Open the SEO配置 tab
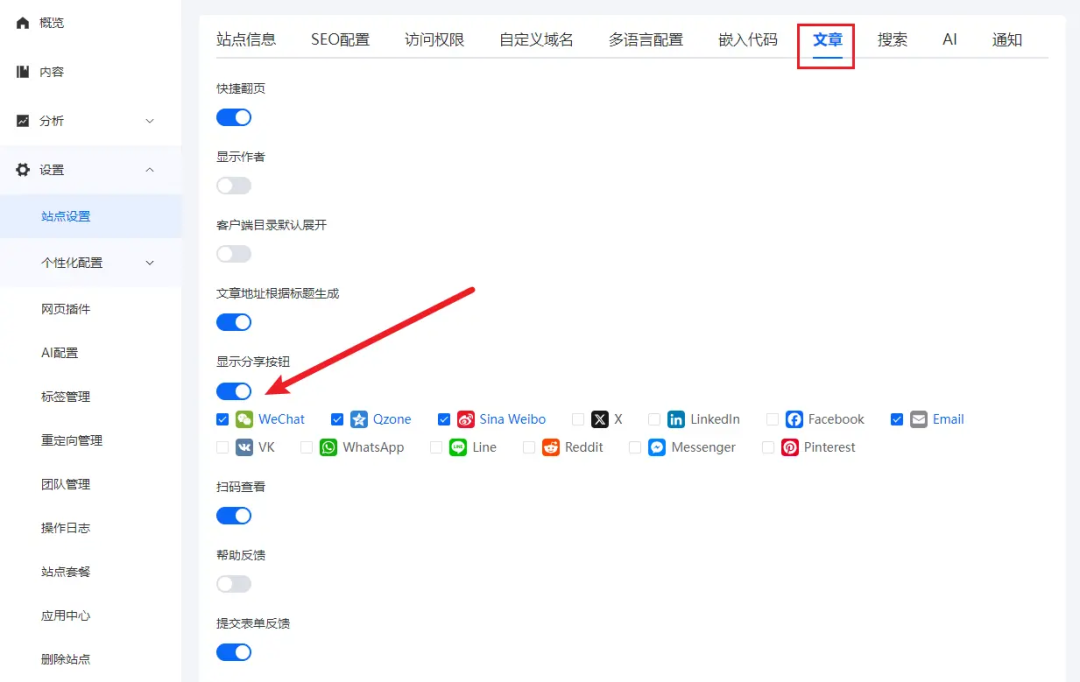 tap(340, 39)
